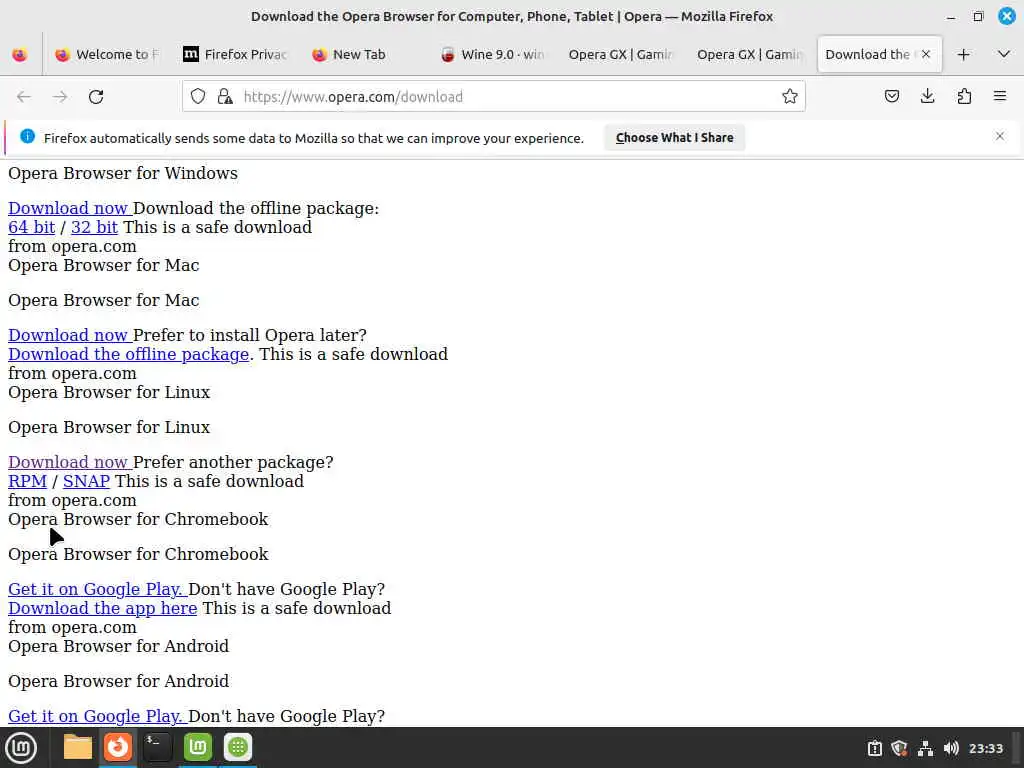The width and height of the screenshot is (1024, 768).
Task: Open Download the app here link
Action: coord(103,608)
